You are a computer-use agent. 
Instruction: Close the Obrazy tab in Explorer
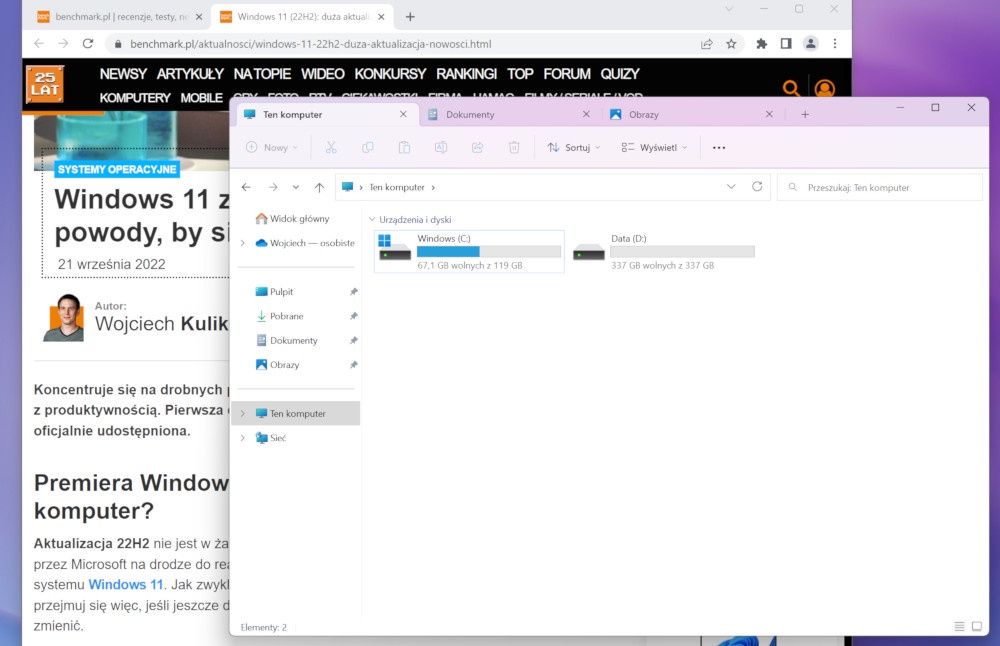click(x=769, y=114)
